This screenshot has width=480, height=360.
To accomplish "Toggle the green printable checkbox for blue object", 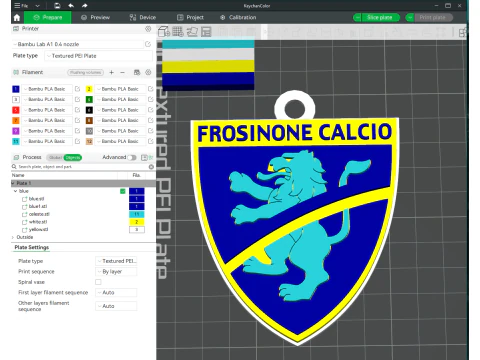I will tap(123, 191).
